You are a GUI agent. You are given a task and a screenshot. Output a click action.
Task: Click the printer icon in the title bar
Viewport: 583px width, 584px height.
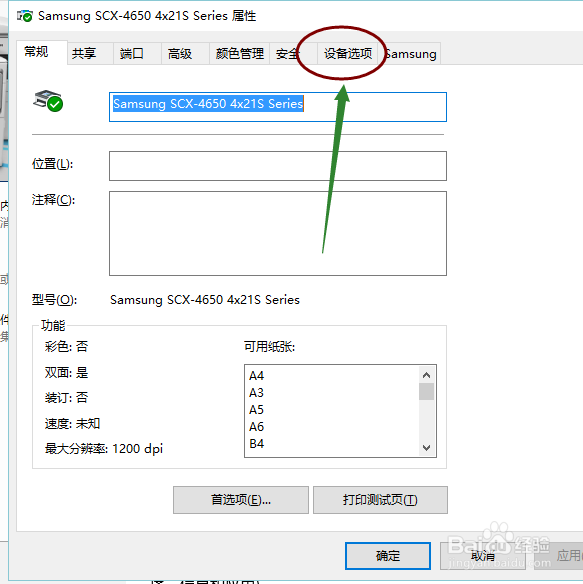pyautogui.click(x=25, y=16)
